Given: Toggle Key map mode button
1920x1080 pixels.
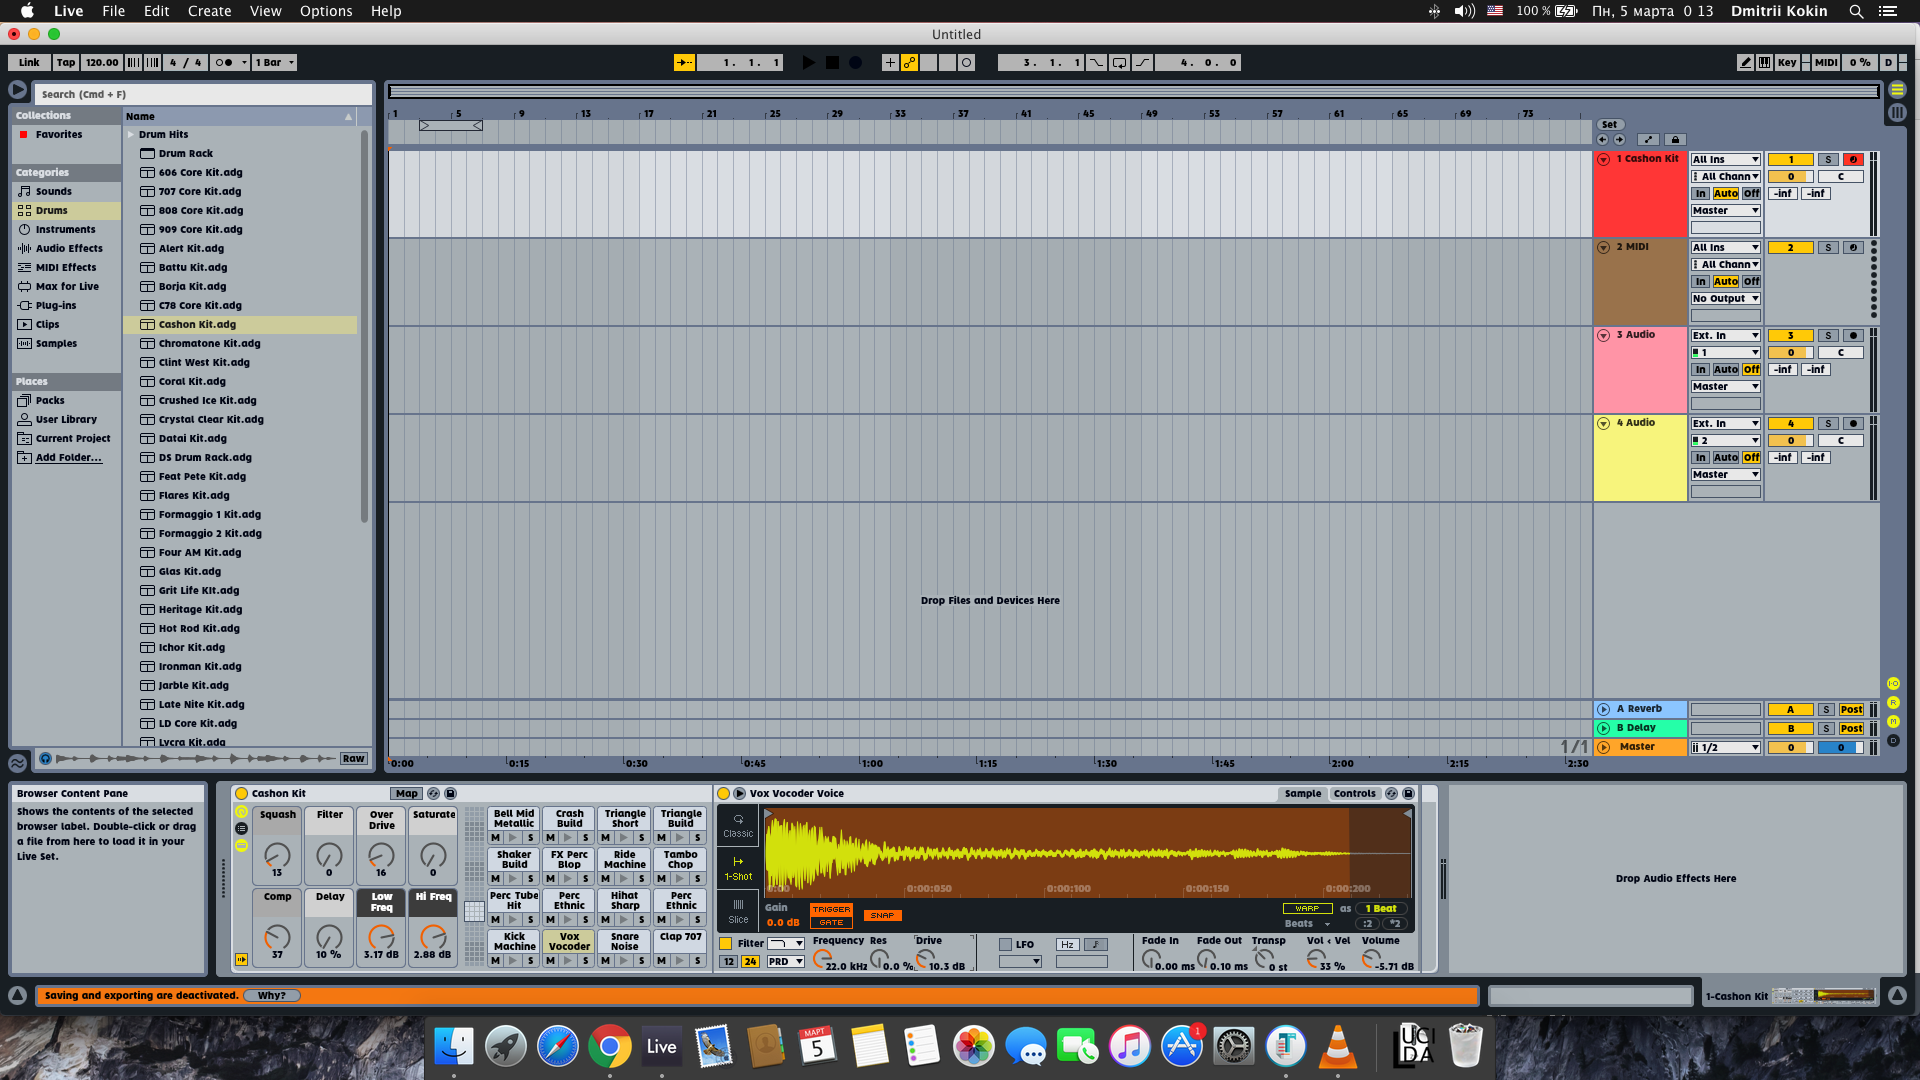Looking at the screenshot, I should point(1786,62).
